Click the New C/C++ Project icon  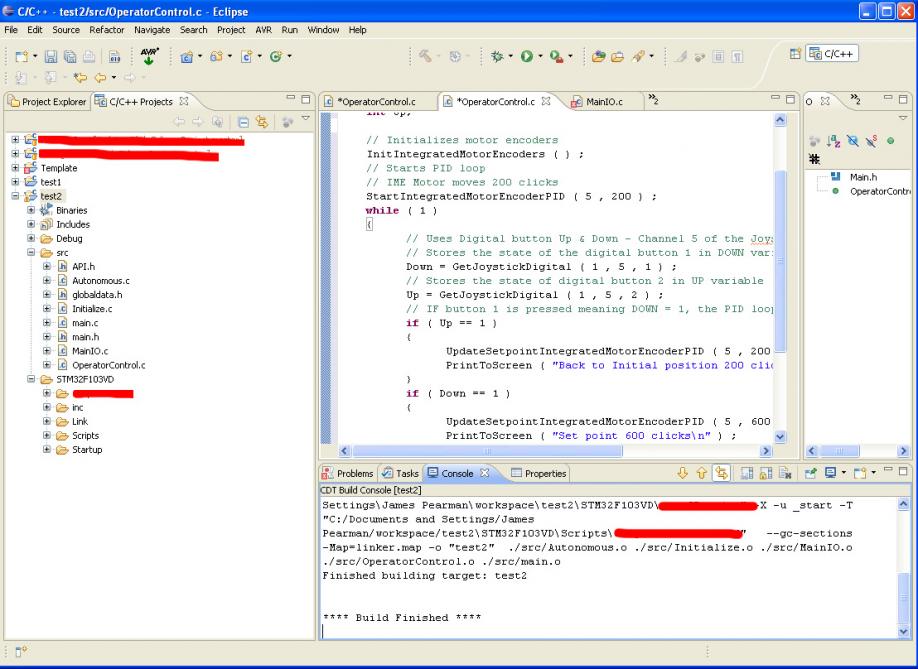coord(187,56)
